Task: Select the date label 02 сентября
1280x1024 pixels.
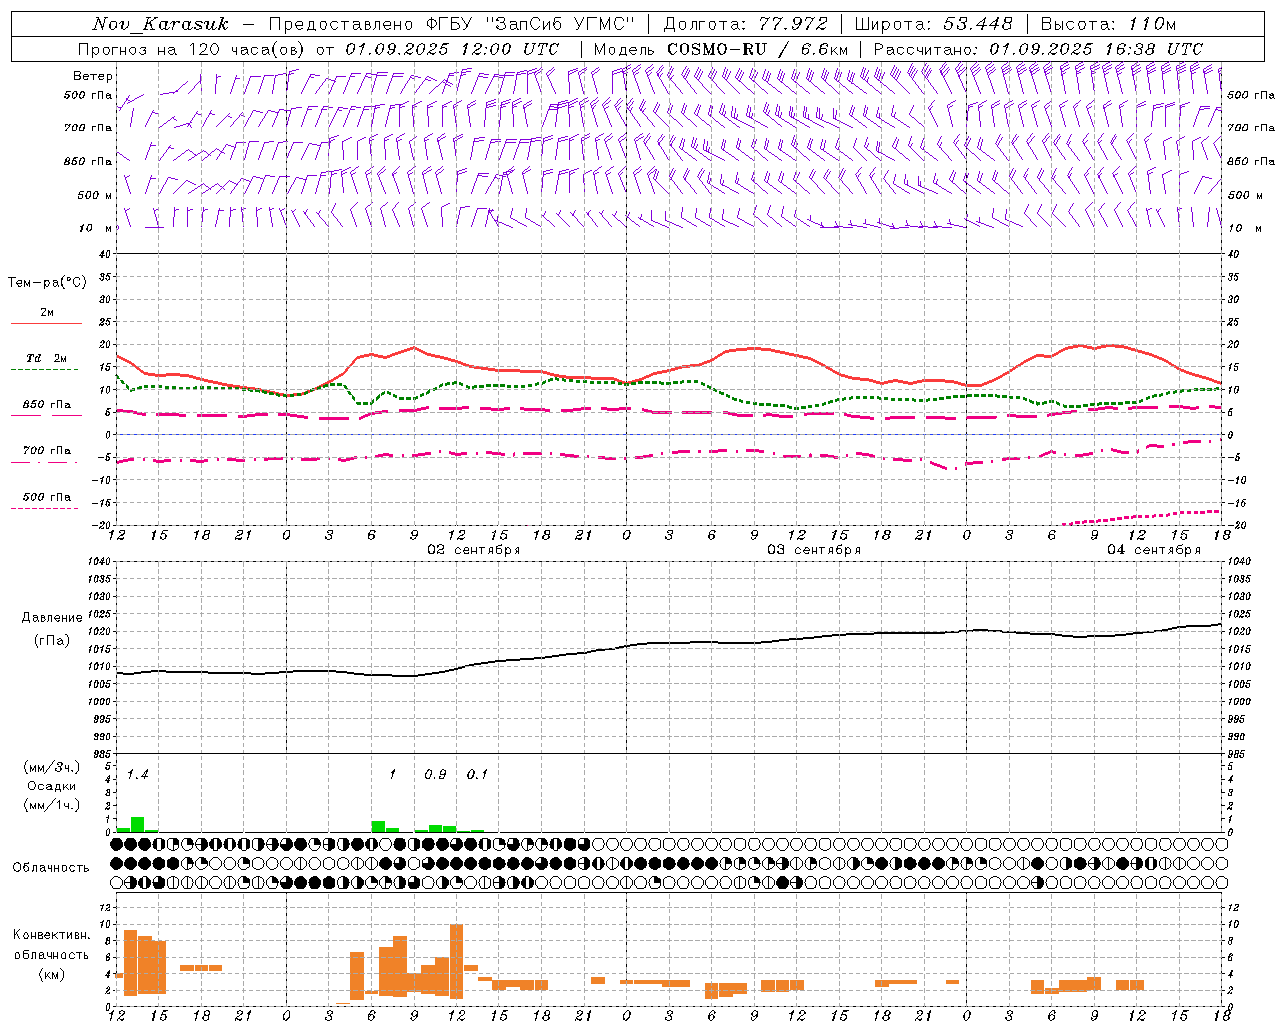Action: tap(474, 550)
